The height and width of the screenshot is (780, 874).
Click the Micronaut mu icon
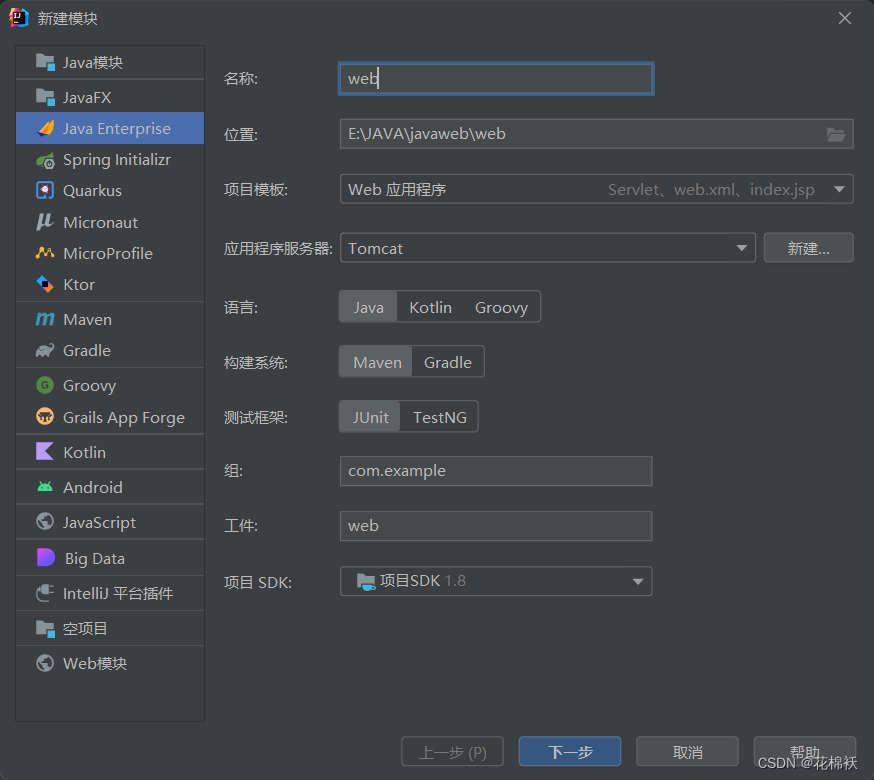(x=45, y=222)
